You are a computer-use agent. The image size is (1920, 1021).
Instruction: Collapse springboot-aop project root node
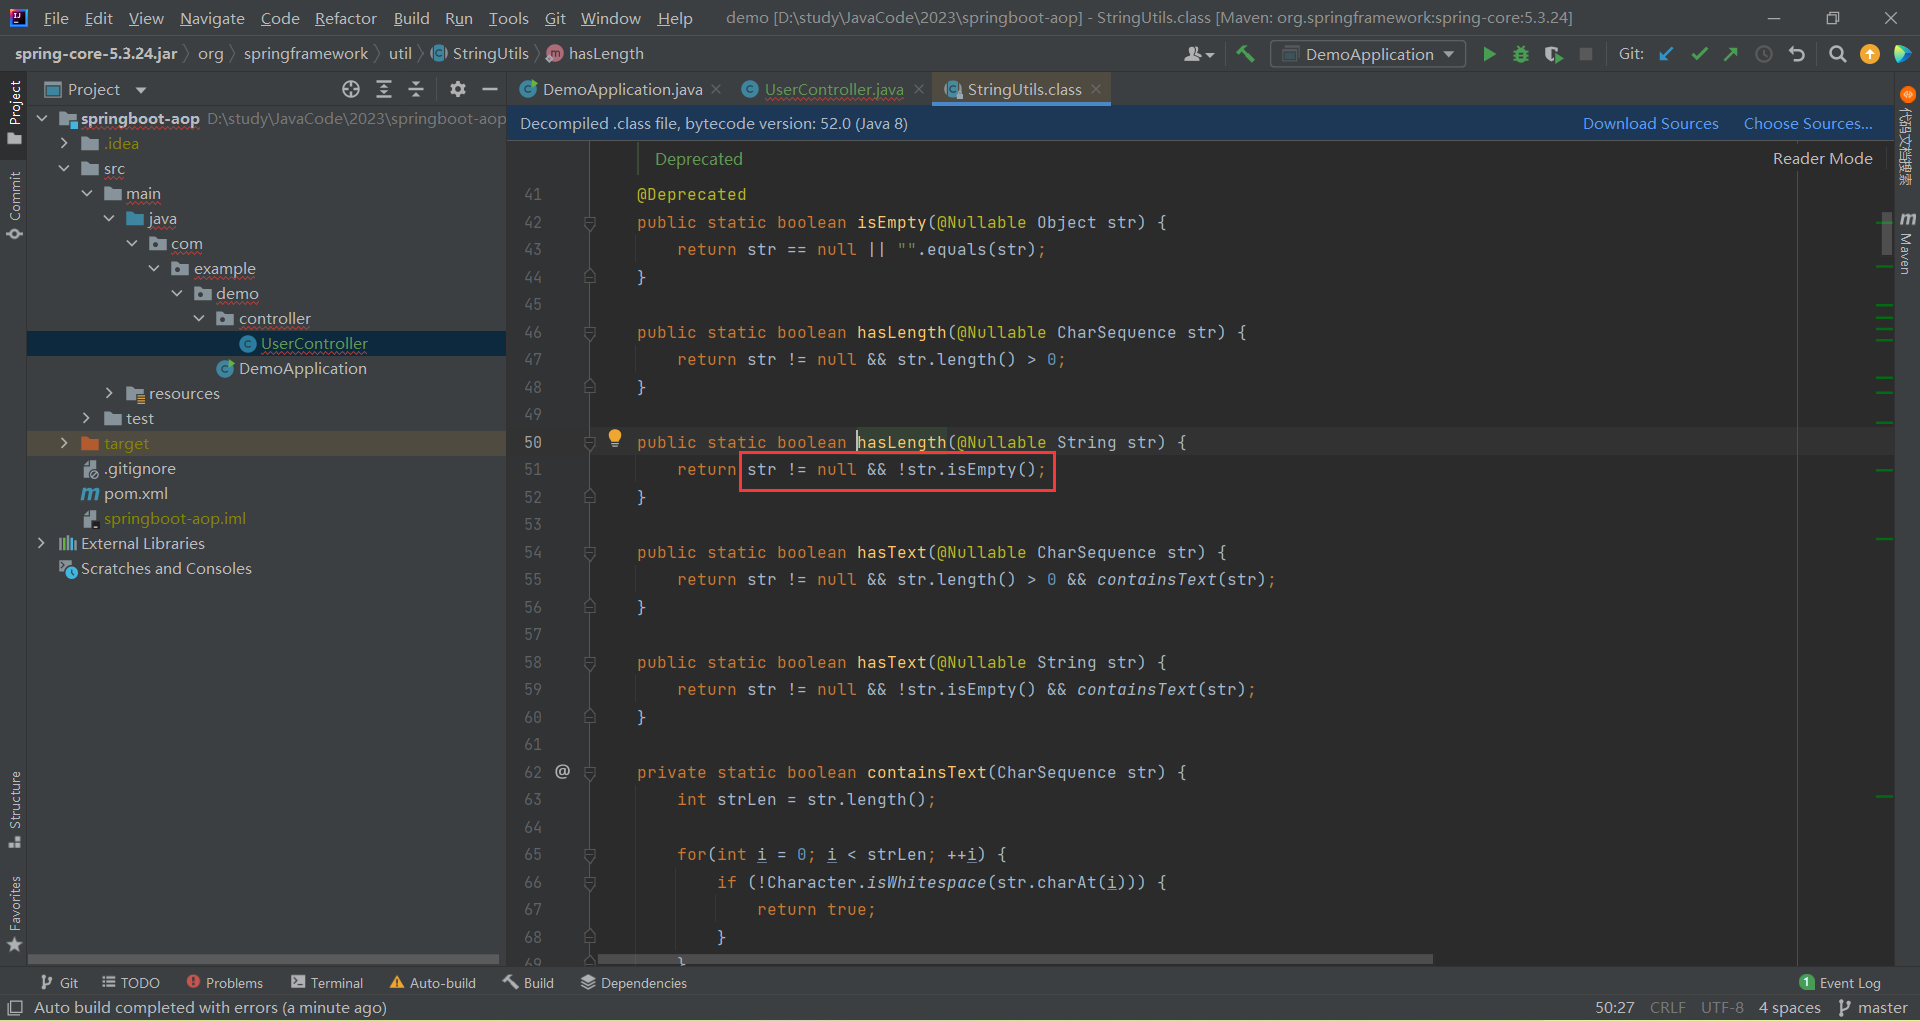(42, 119)
